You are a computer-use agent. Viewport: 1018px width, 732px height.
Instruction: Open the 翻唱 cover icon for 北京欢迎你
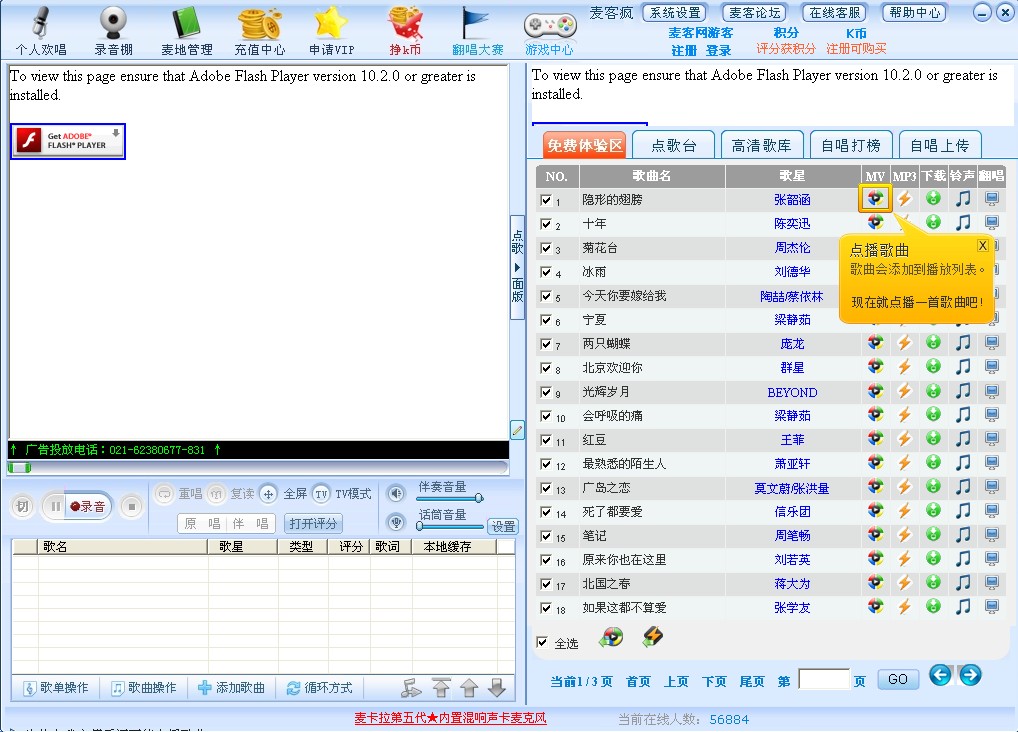click(990, 367)
